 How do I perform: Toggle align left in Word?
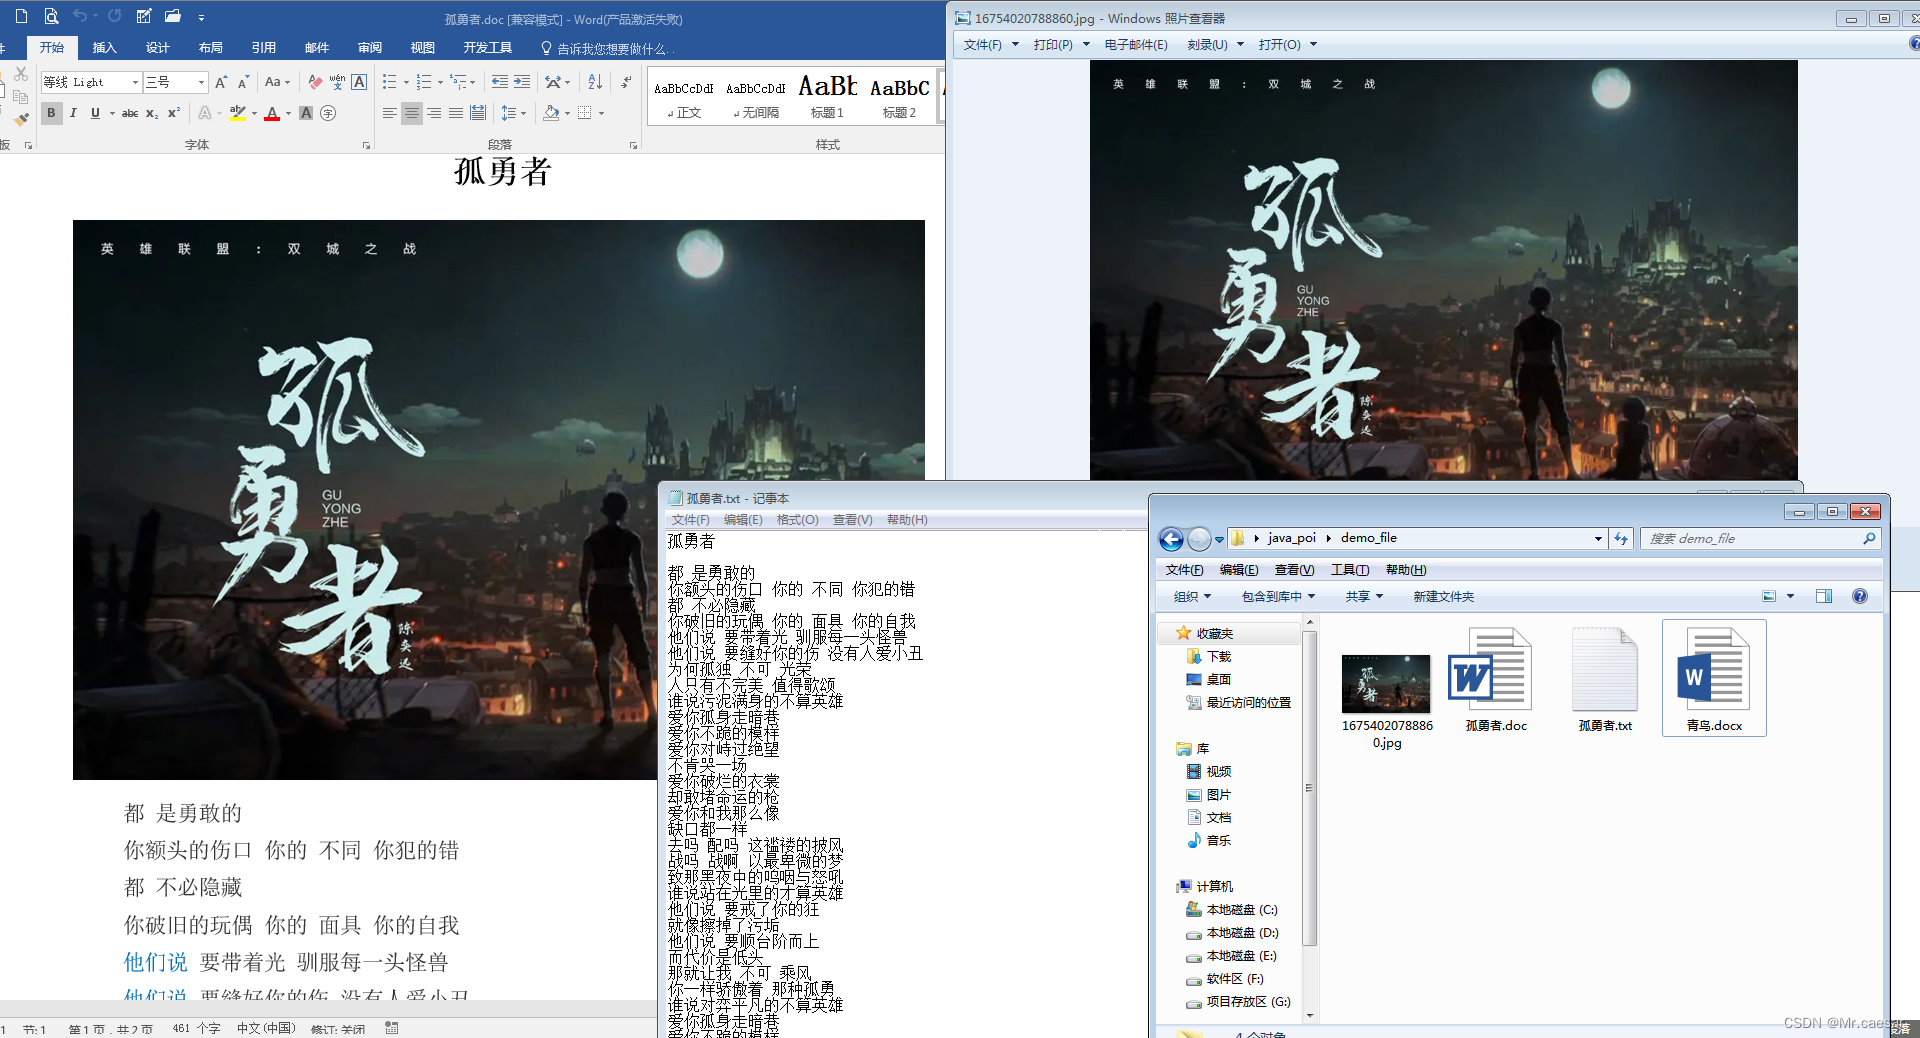tap(390, 113)
